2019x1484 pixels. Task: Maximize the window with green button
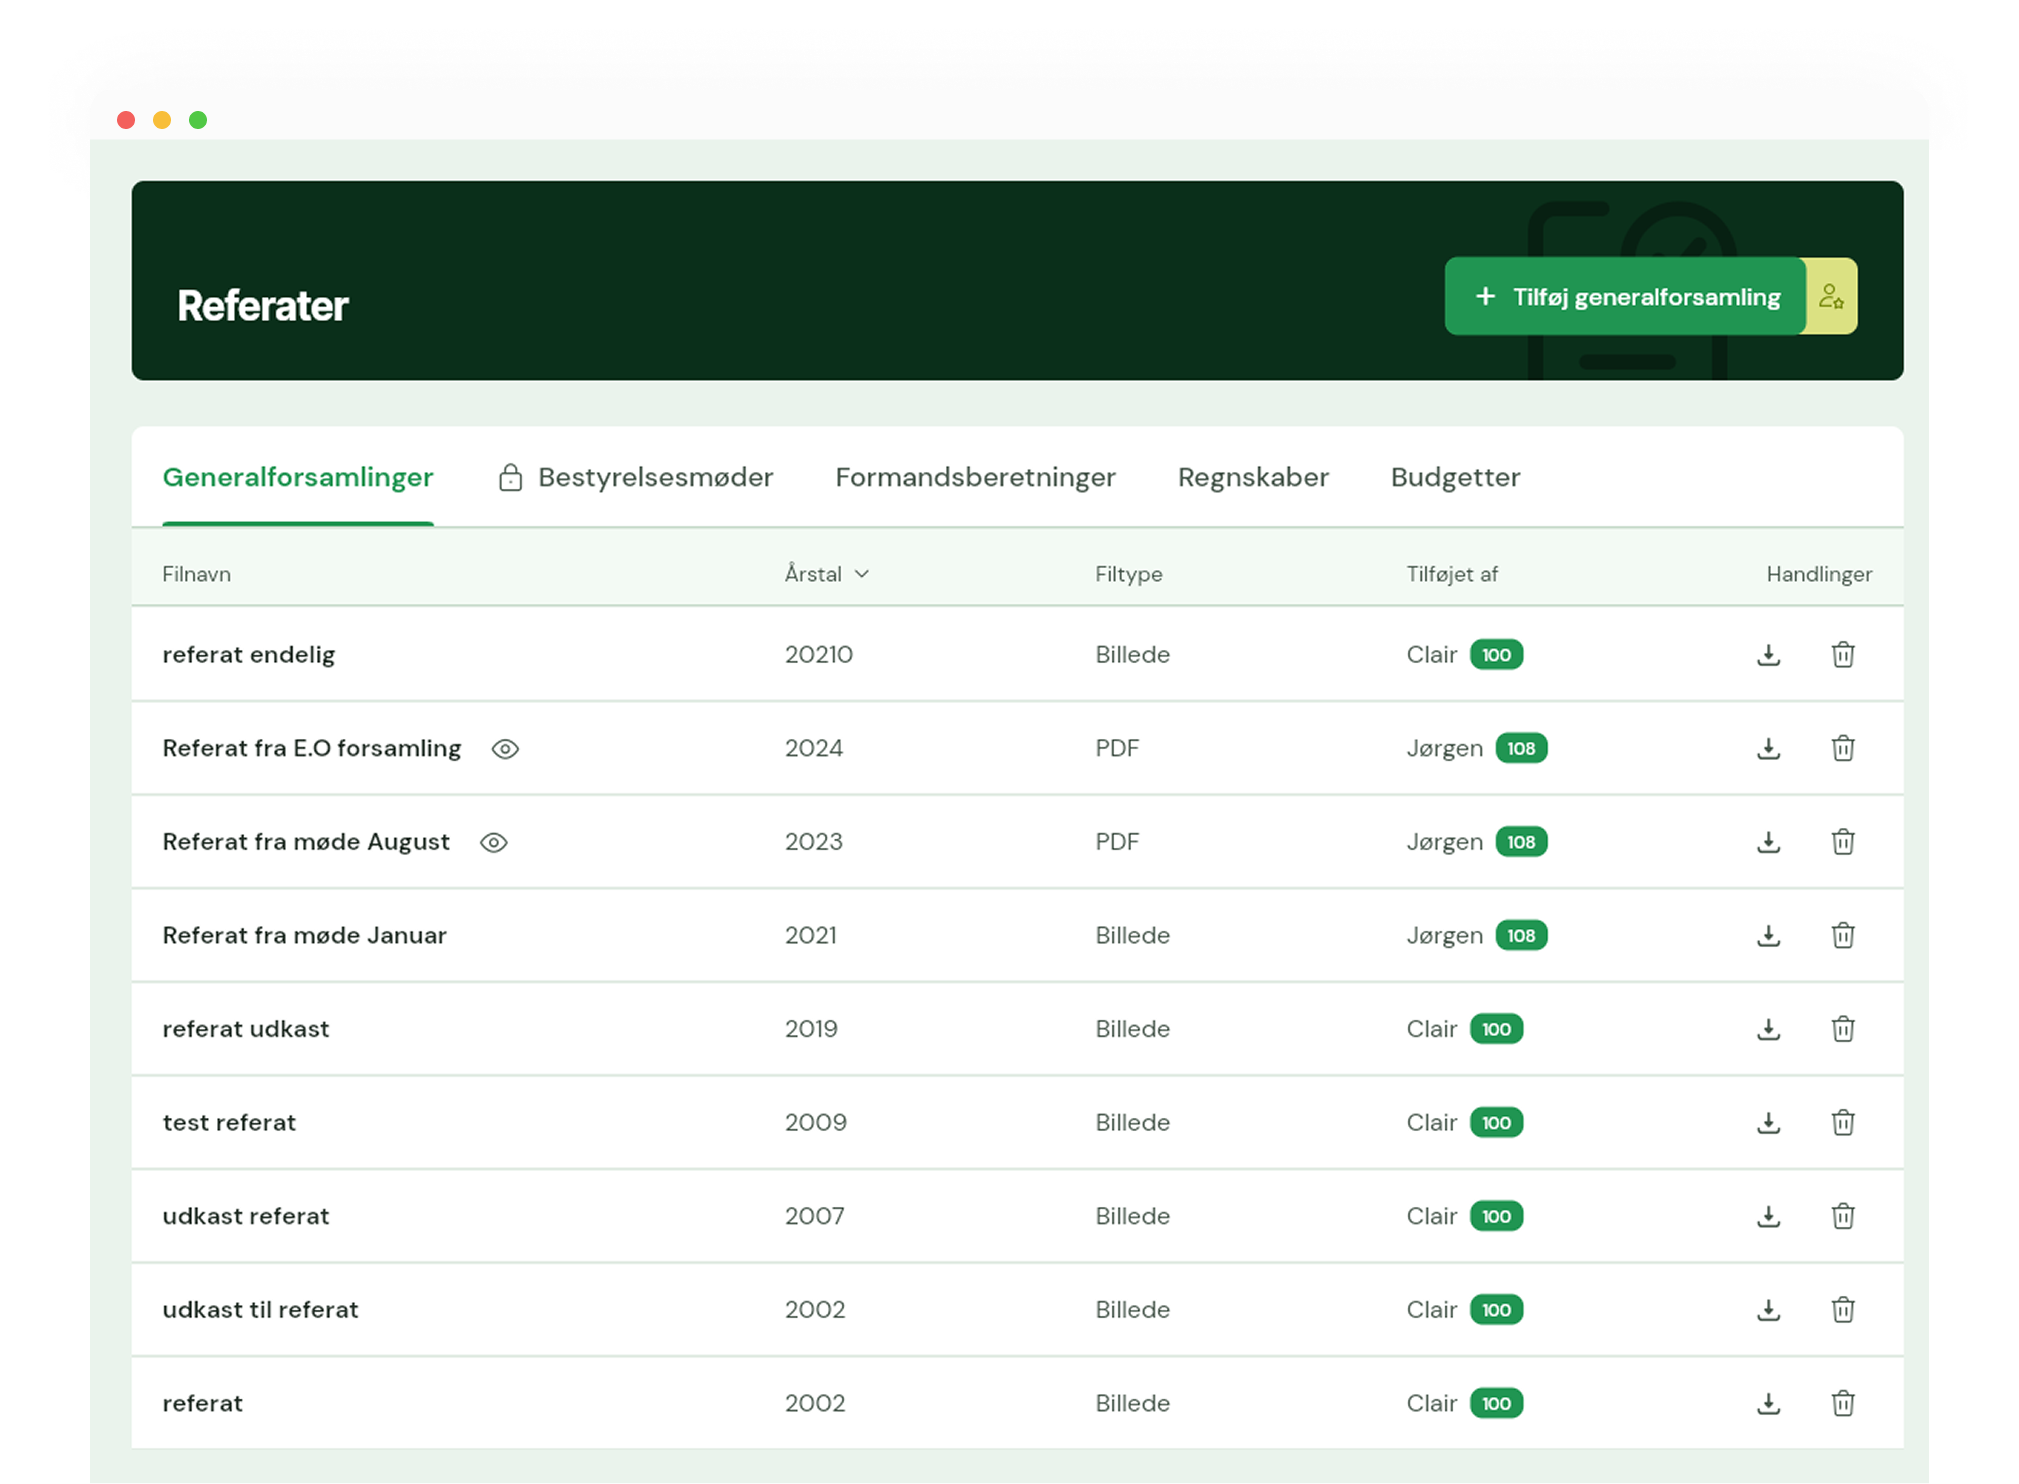[198, 120]
